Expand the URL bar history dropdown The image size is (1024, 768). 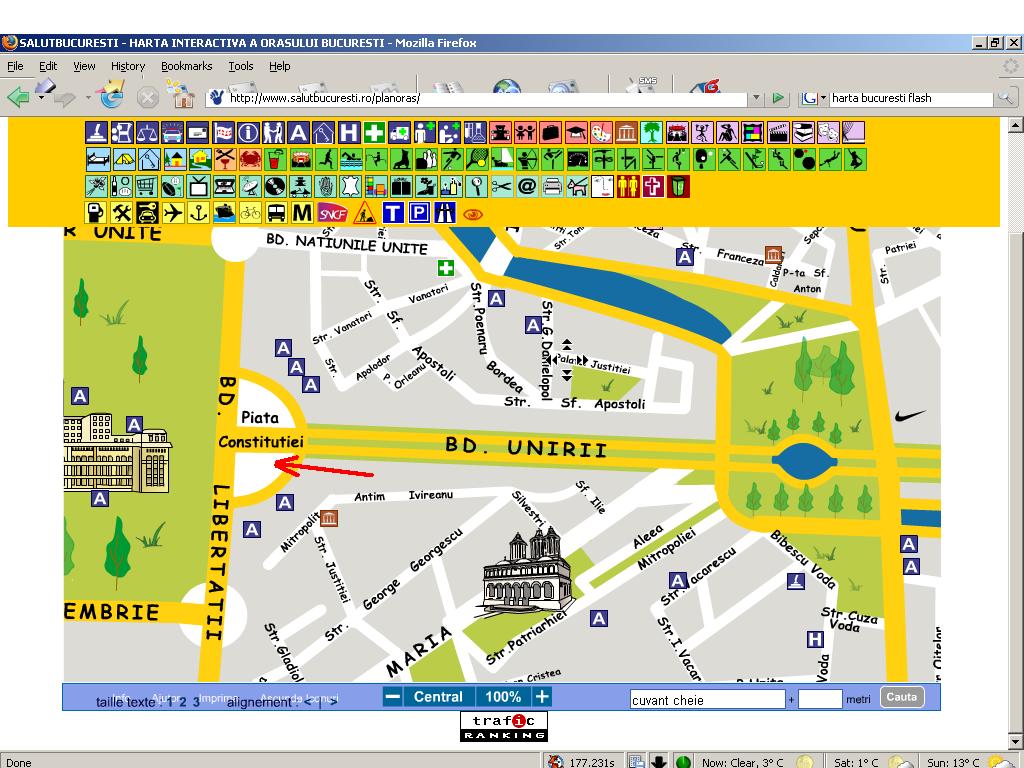click(756, 98)
